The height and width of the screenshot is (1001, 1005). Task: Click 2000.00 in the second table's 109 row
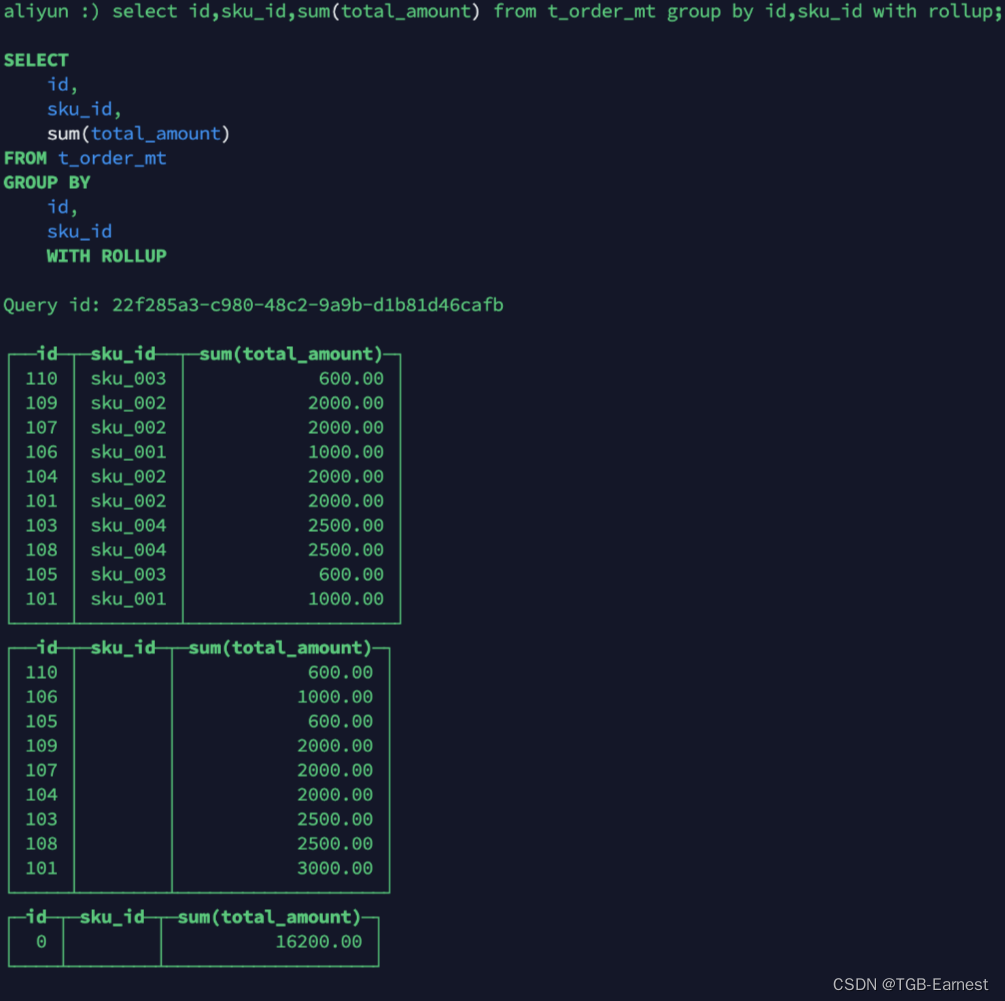click(x=335, y=746)
